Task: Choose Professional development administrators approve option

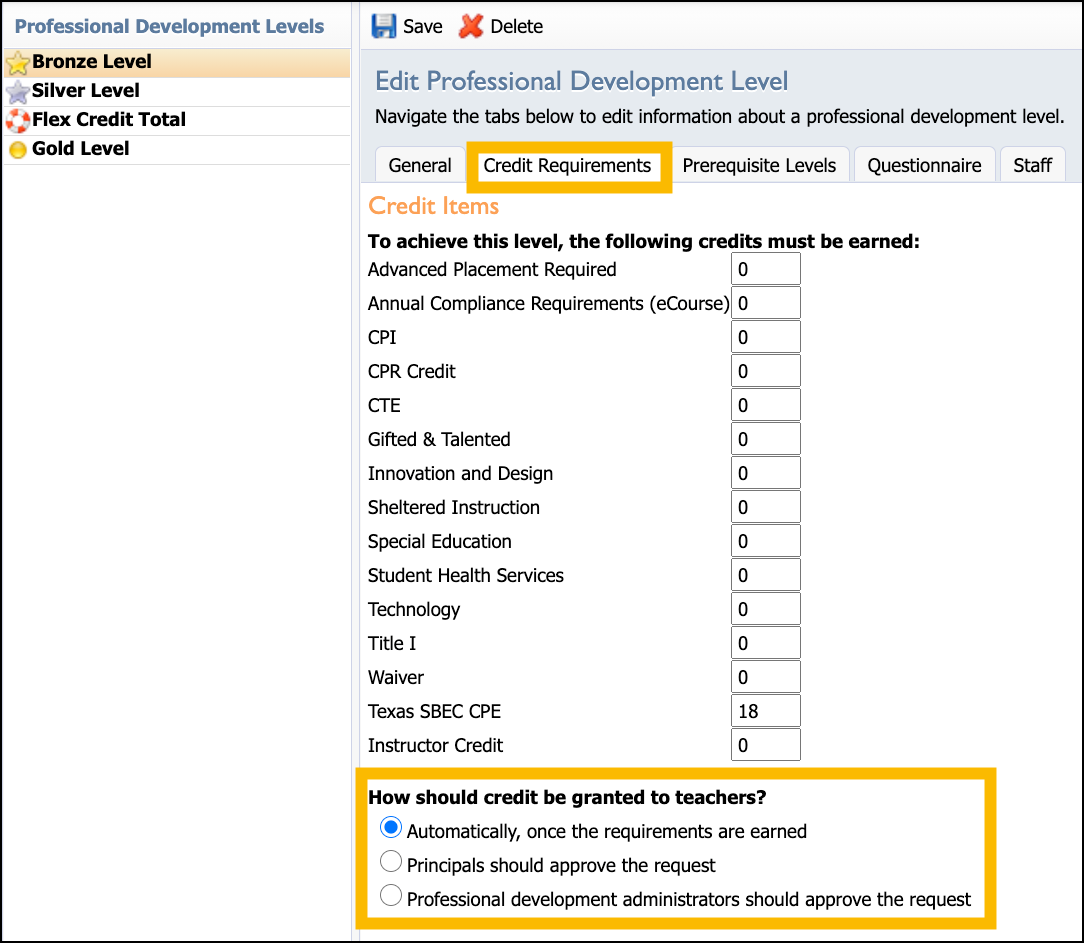Action: pos(391,895)
